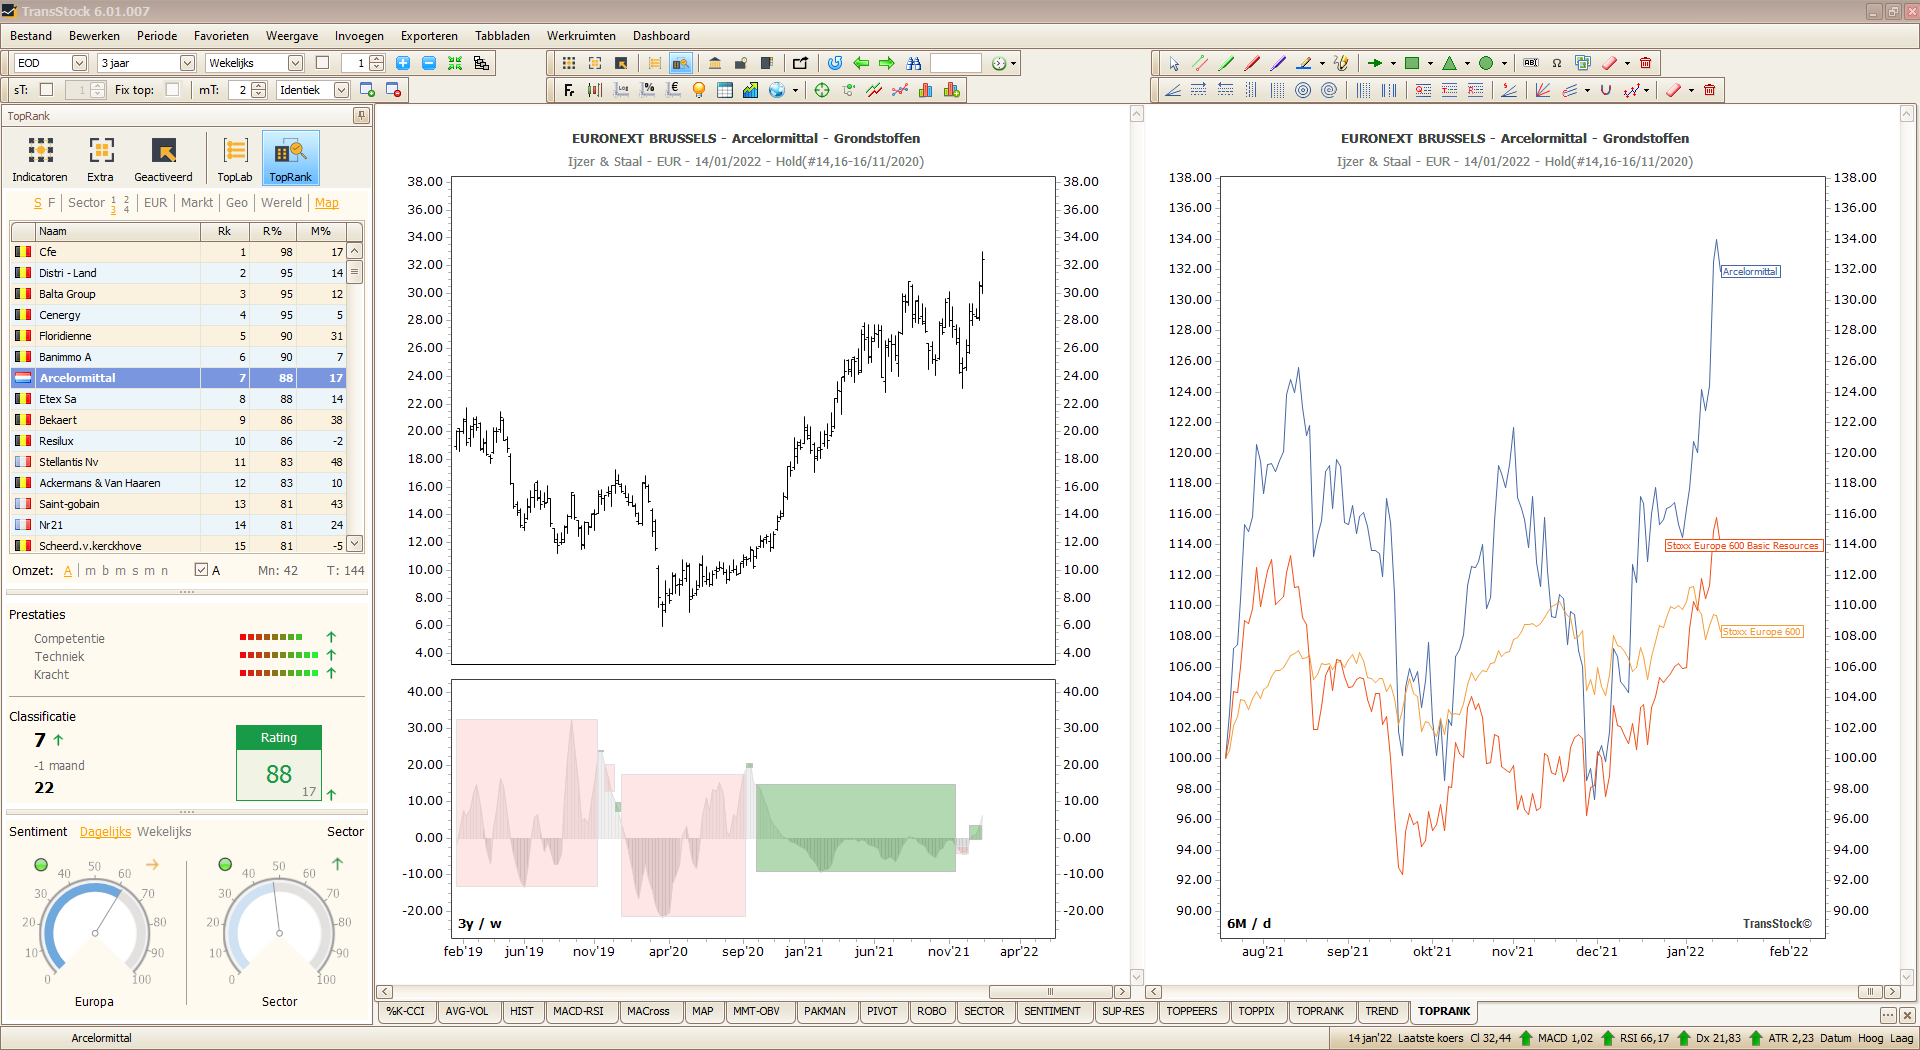Screen dimensions: 1920x1050
Task: Switch to the SENTIMENT tab
Action: click(x=1052, y=1012)
